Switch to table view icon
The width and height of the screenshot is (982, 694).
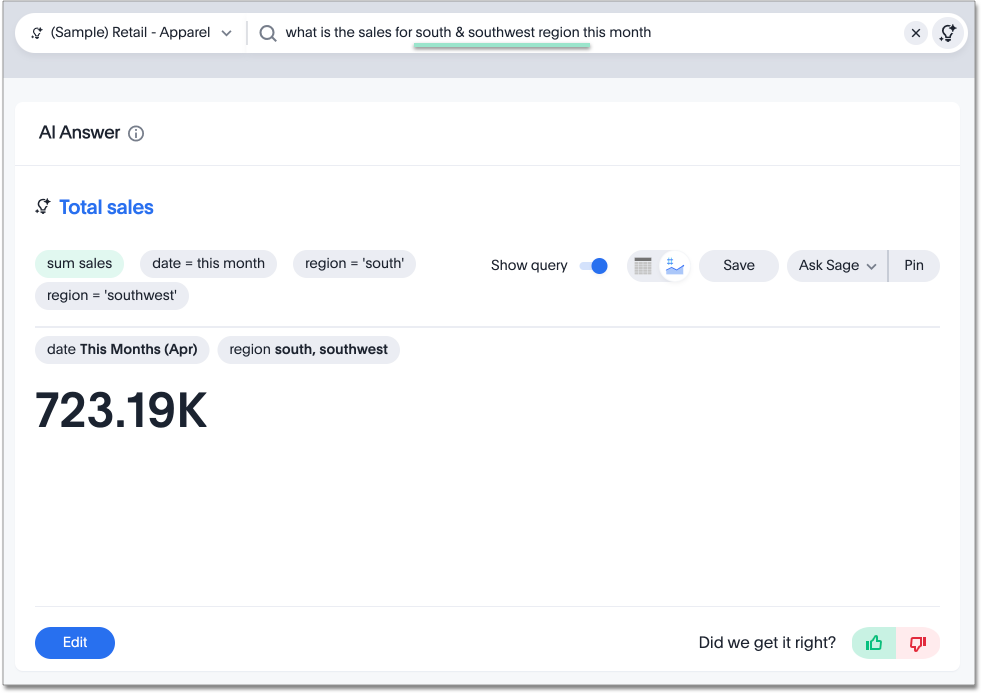click(643, 266)
